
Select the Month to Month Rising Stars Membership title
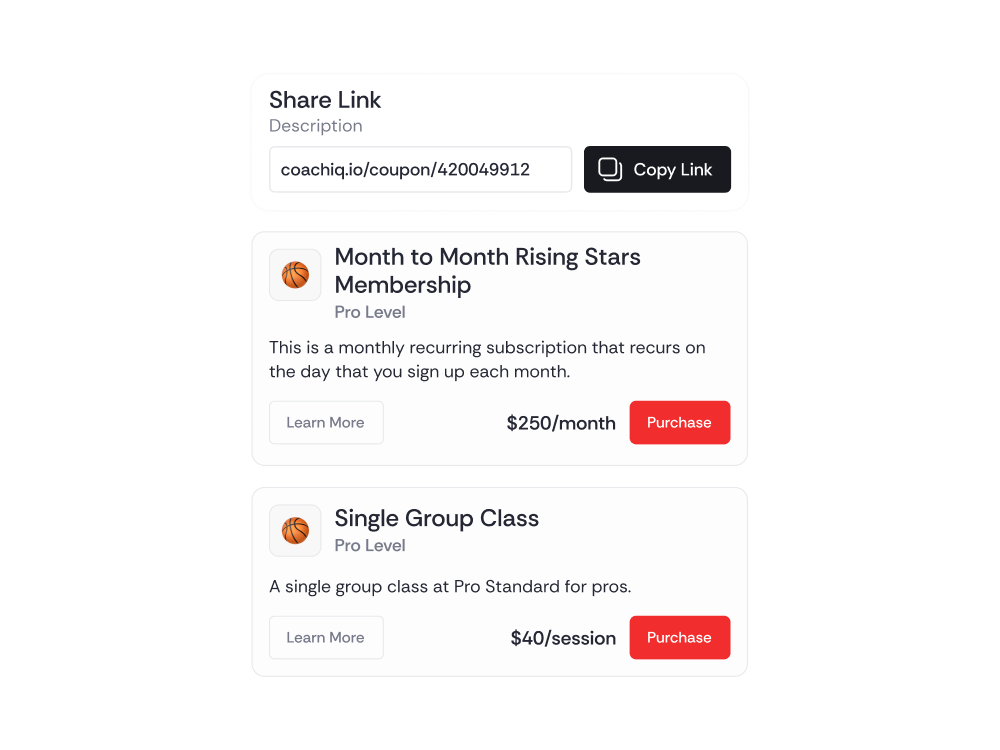pyautogui.click(x=487, y=271)
